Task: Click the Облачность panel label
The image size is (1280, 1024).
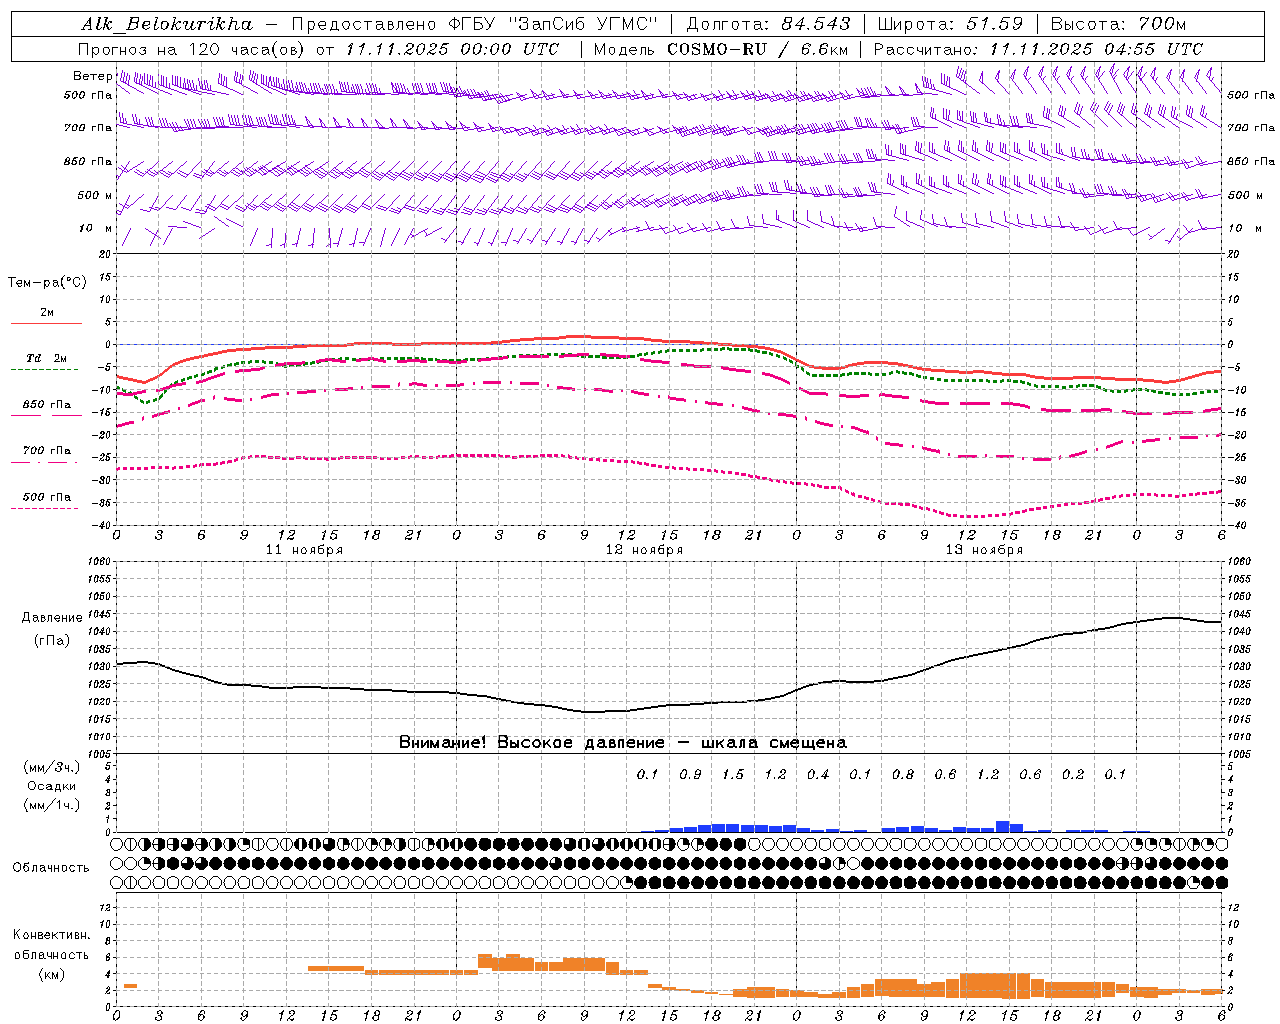Action: (x=51, y=867)
